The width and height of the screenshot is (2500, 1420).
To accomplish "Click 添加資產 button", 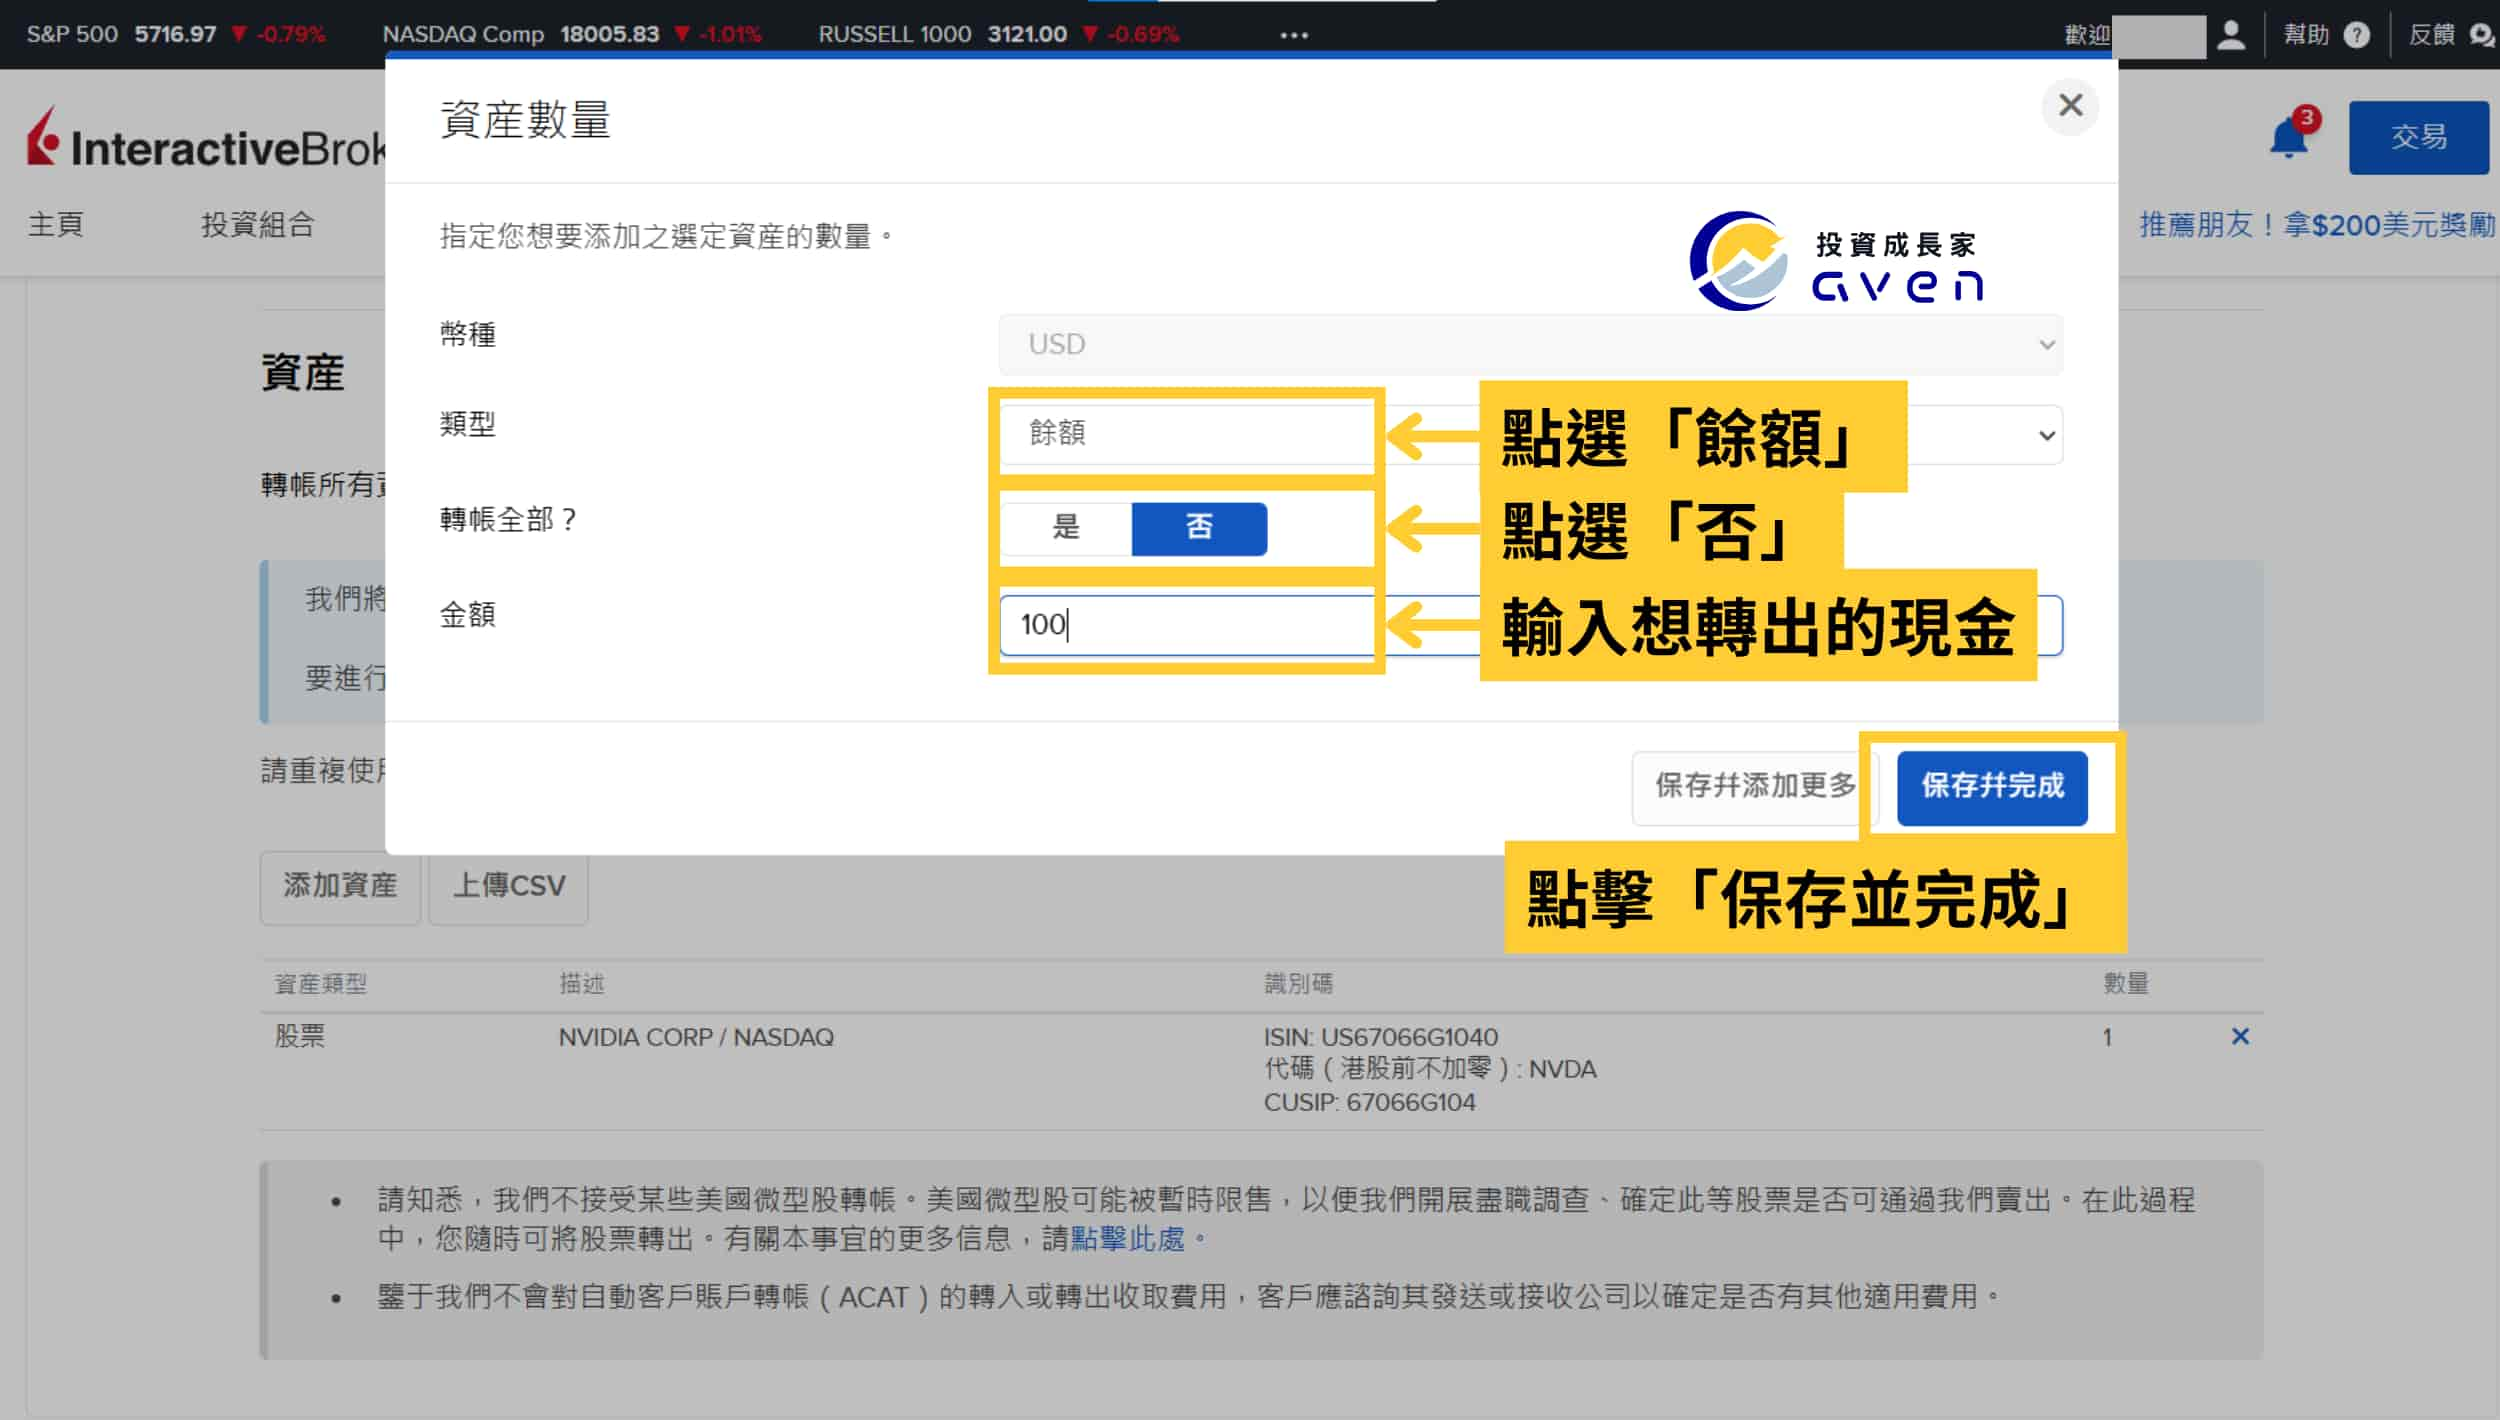I will point(340,887).
